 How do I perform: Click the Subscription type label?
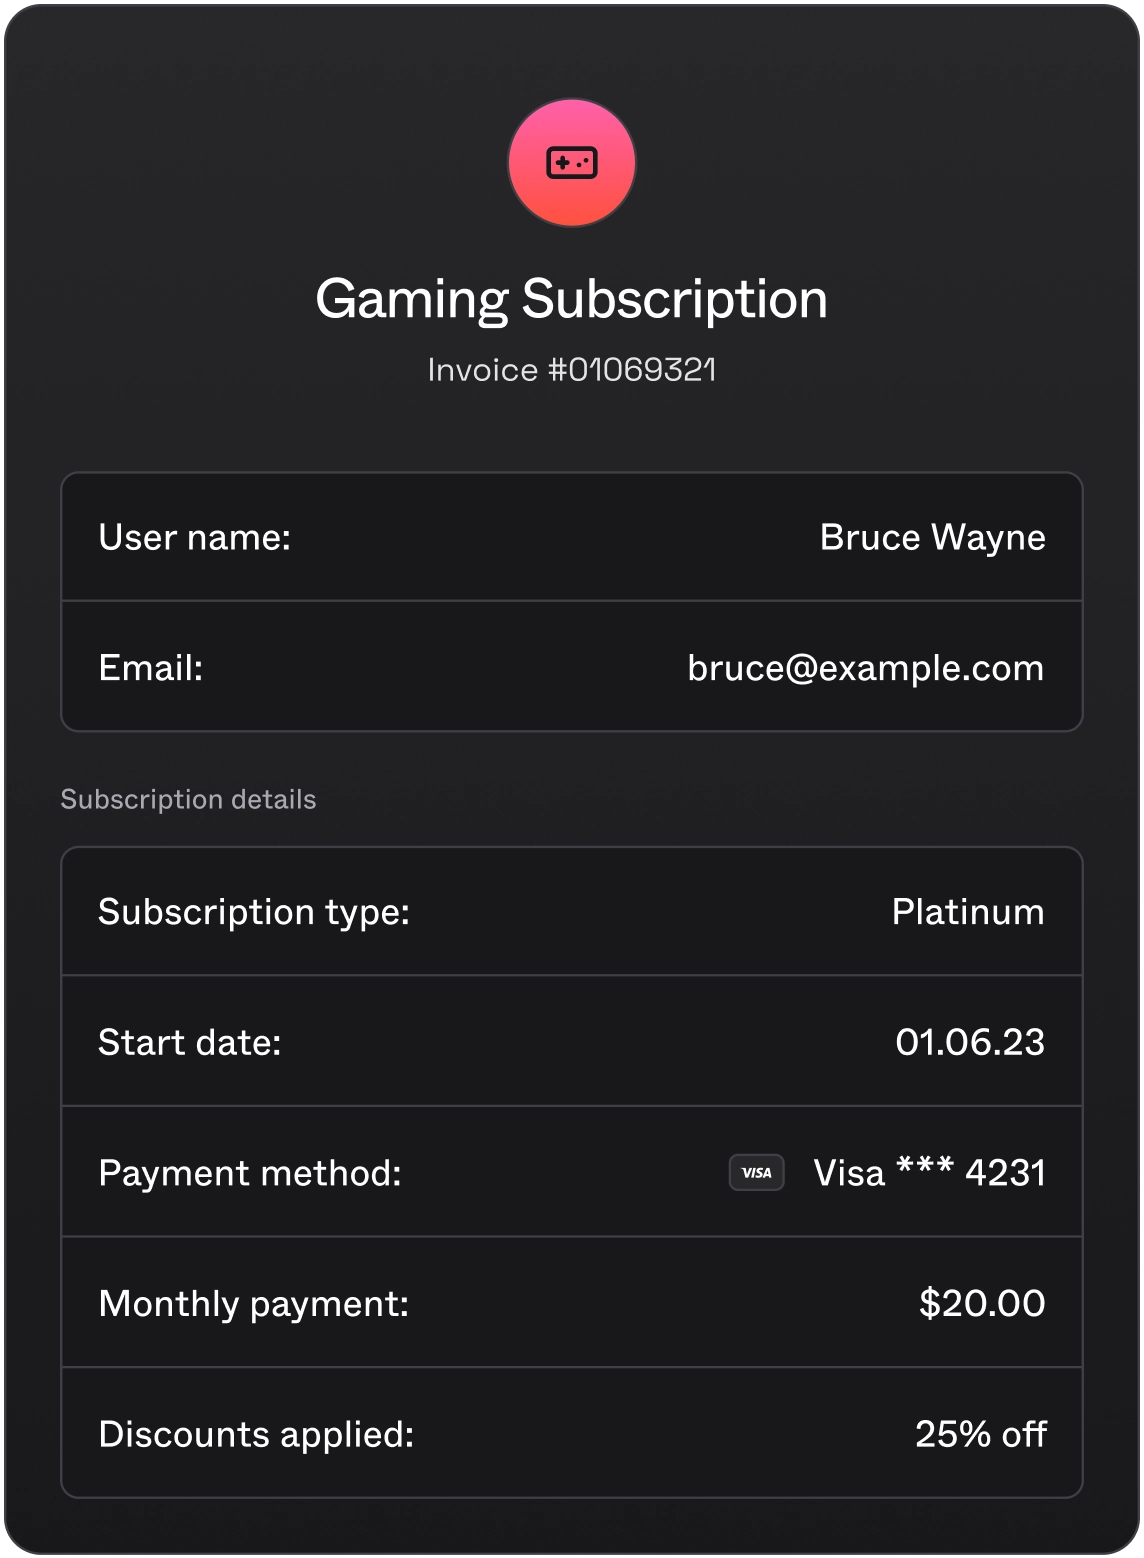click(254, 912)
